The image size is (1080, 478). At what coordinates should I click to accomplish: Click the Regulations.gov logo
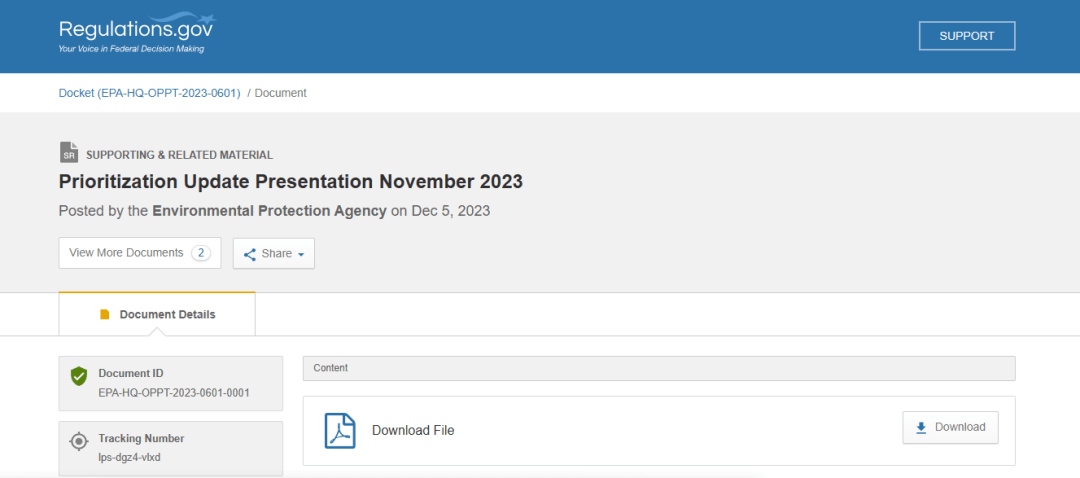click(x=136, y=32)
